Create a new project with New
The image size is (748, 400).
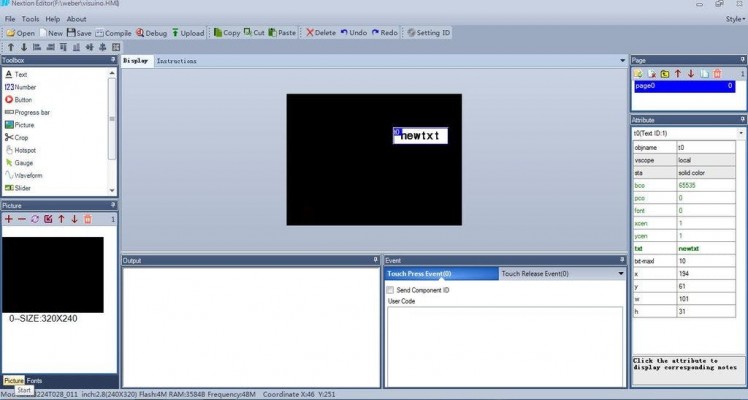[x=51, y=33]
